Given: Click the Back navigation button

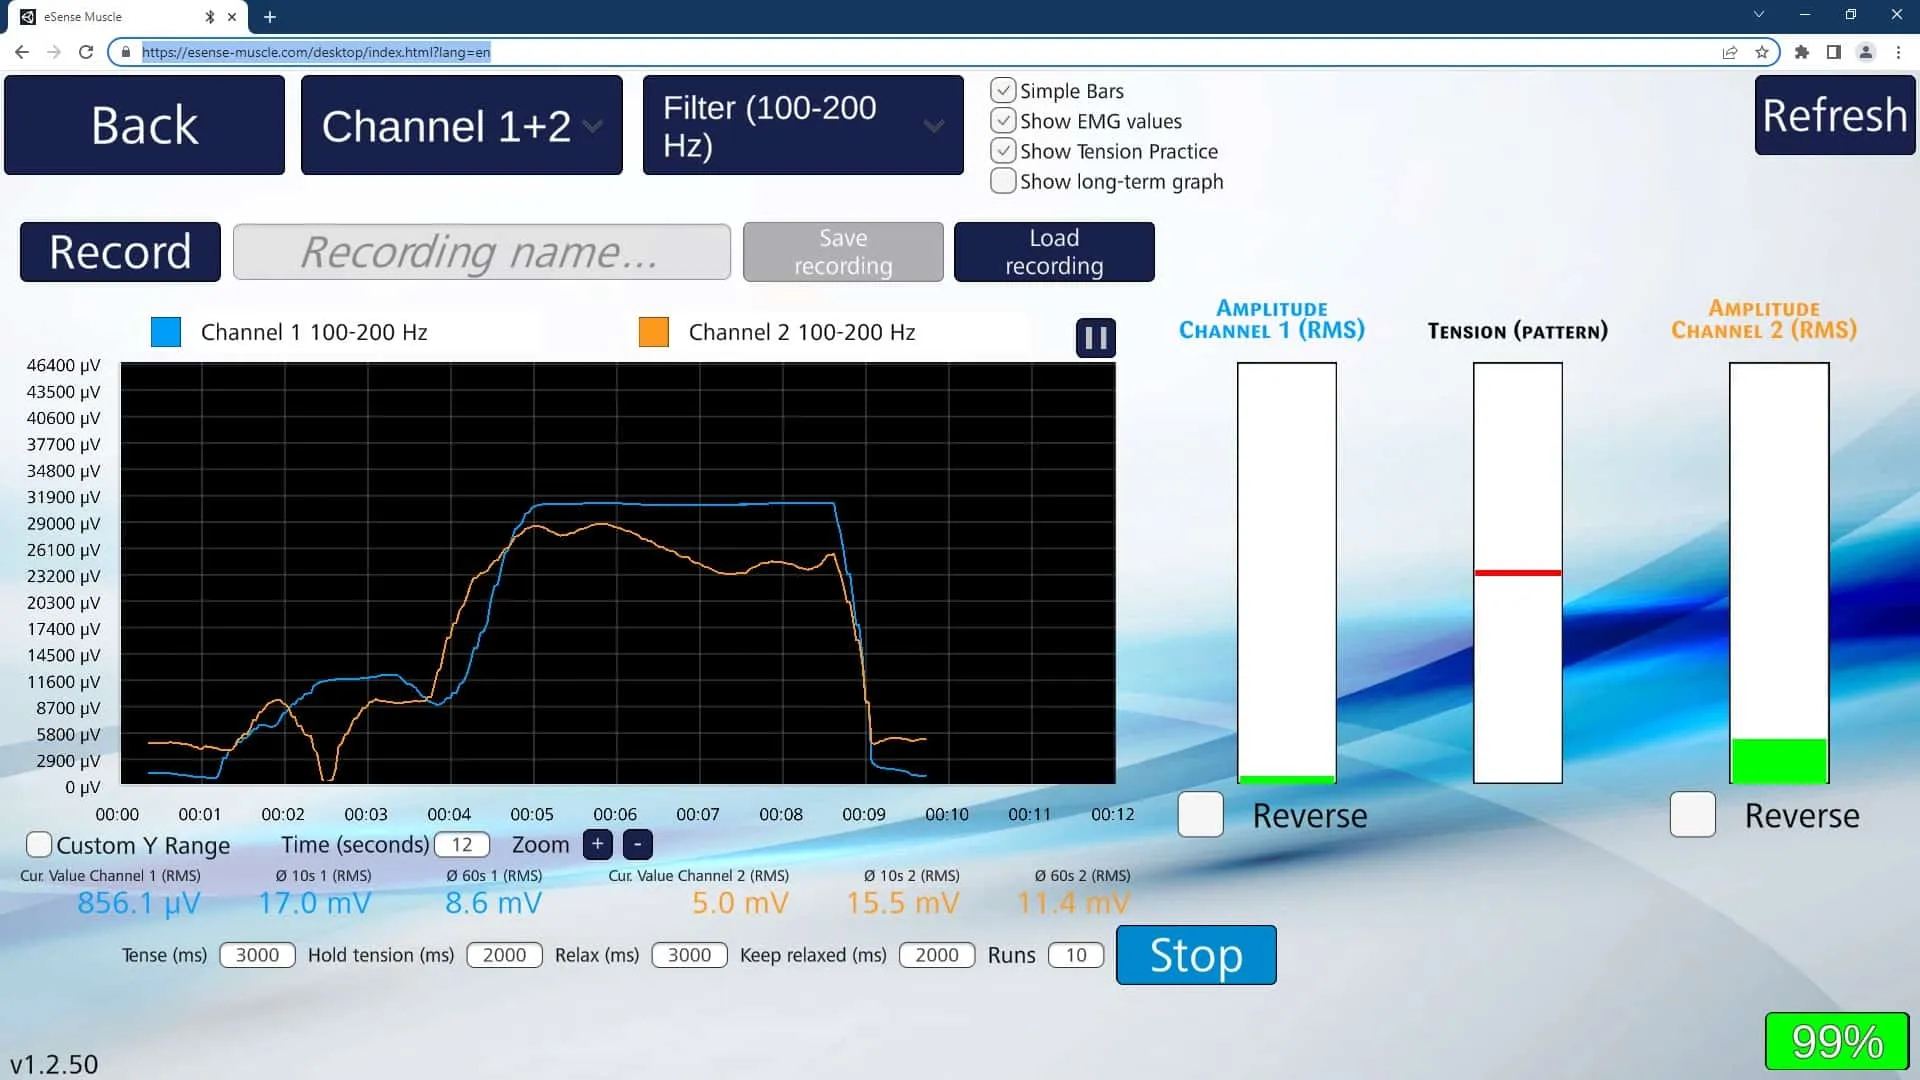Looking at the screenshot, I should click(x=144, y=124).
